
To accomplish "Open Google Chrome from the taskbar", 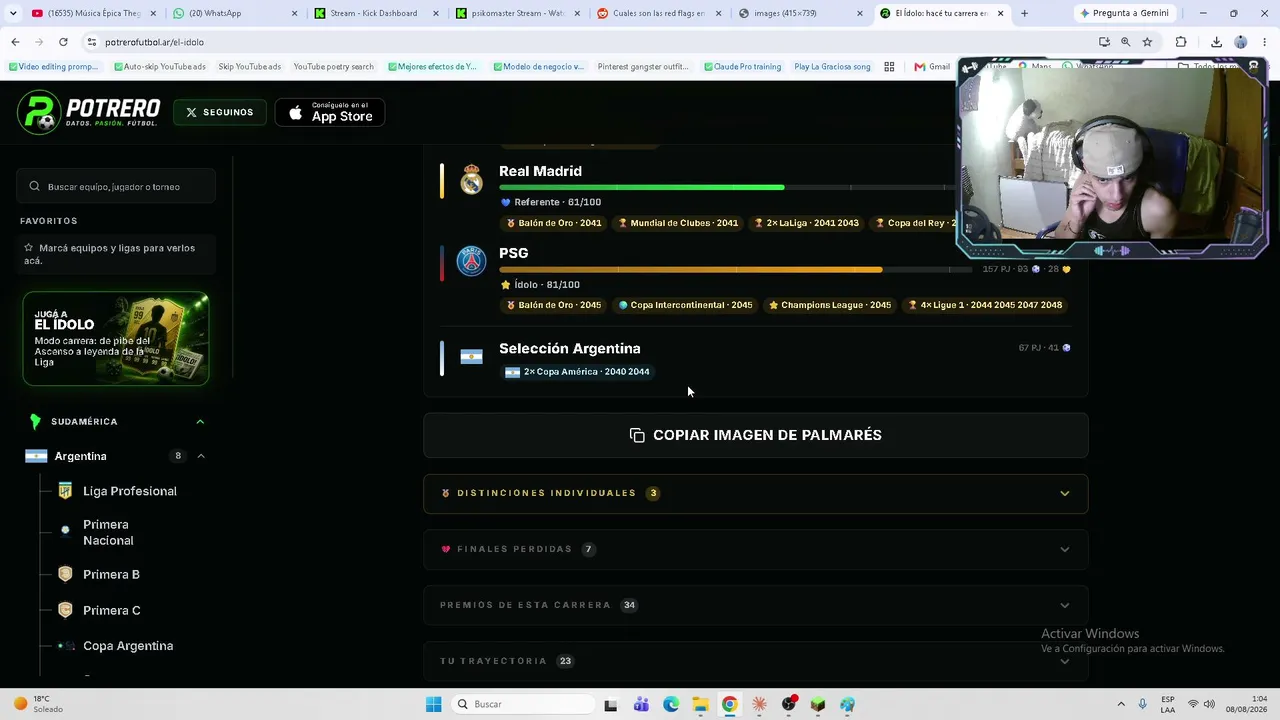I will (730, 704).
